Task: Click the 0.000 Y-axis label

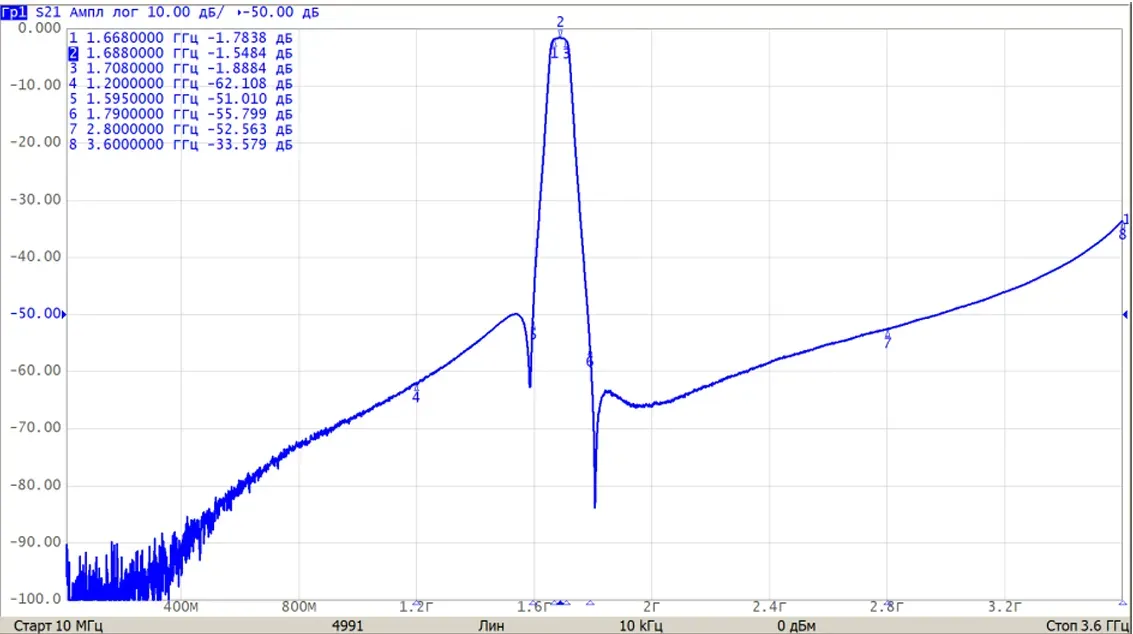Action: [40, 27]
